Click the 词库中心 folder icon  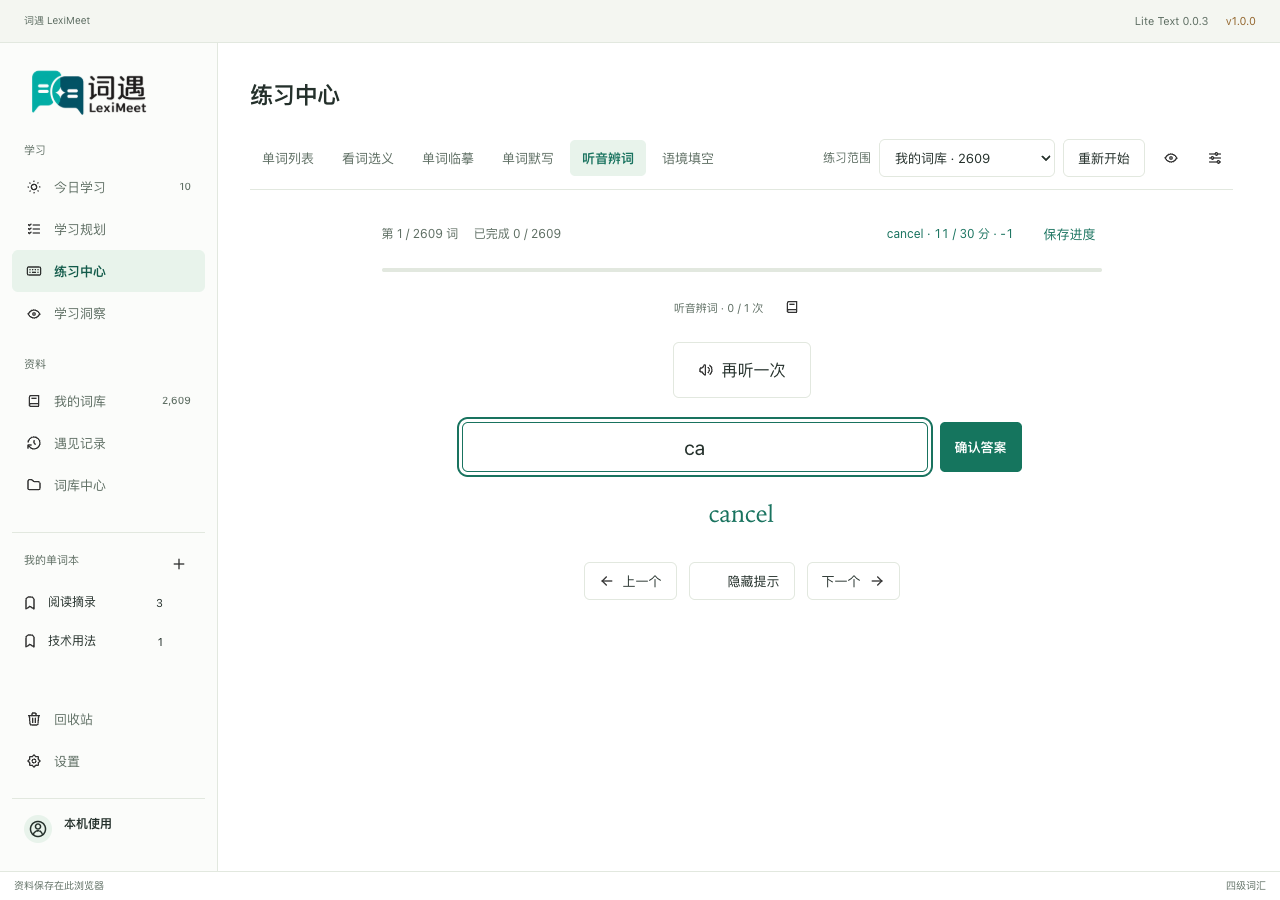click(x=34, y=485)
